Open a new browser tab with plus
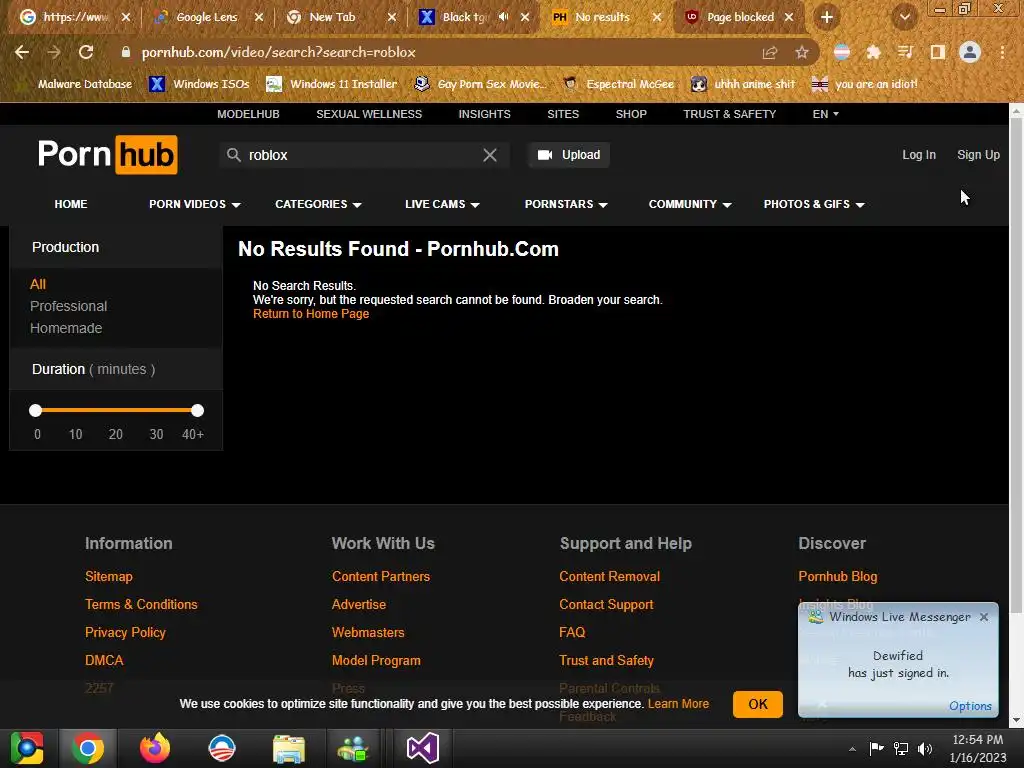The image size is (1024, 768). point(827,17)
